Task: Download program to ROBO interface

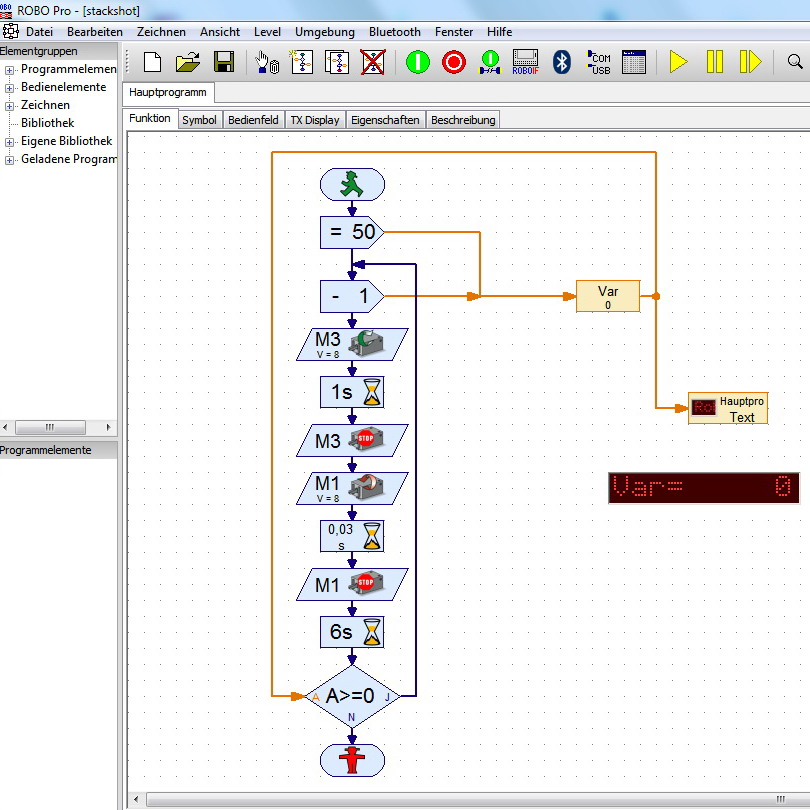Action: (490, 63)
